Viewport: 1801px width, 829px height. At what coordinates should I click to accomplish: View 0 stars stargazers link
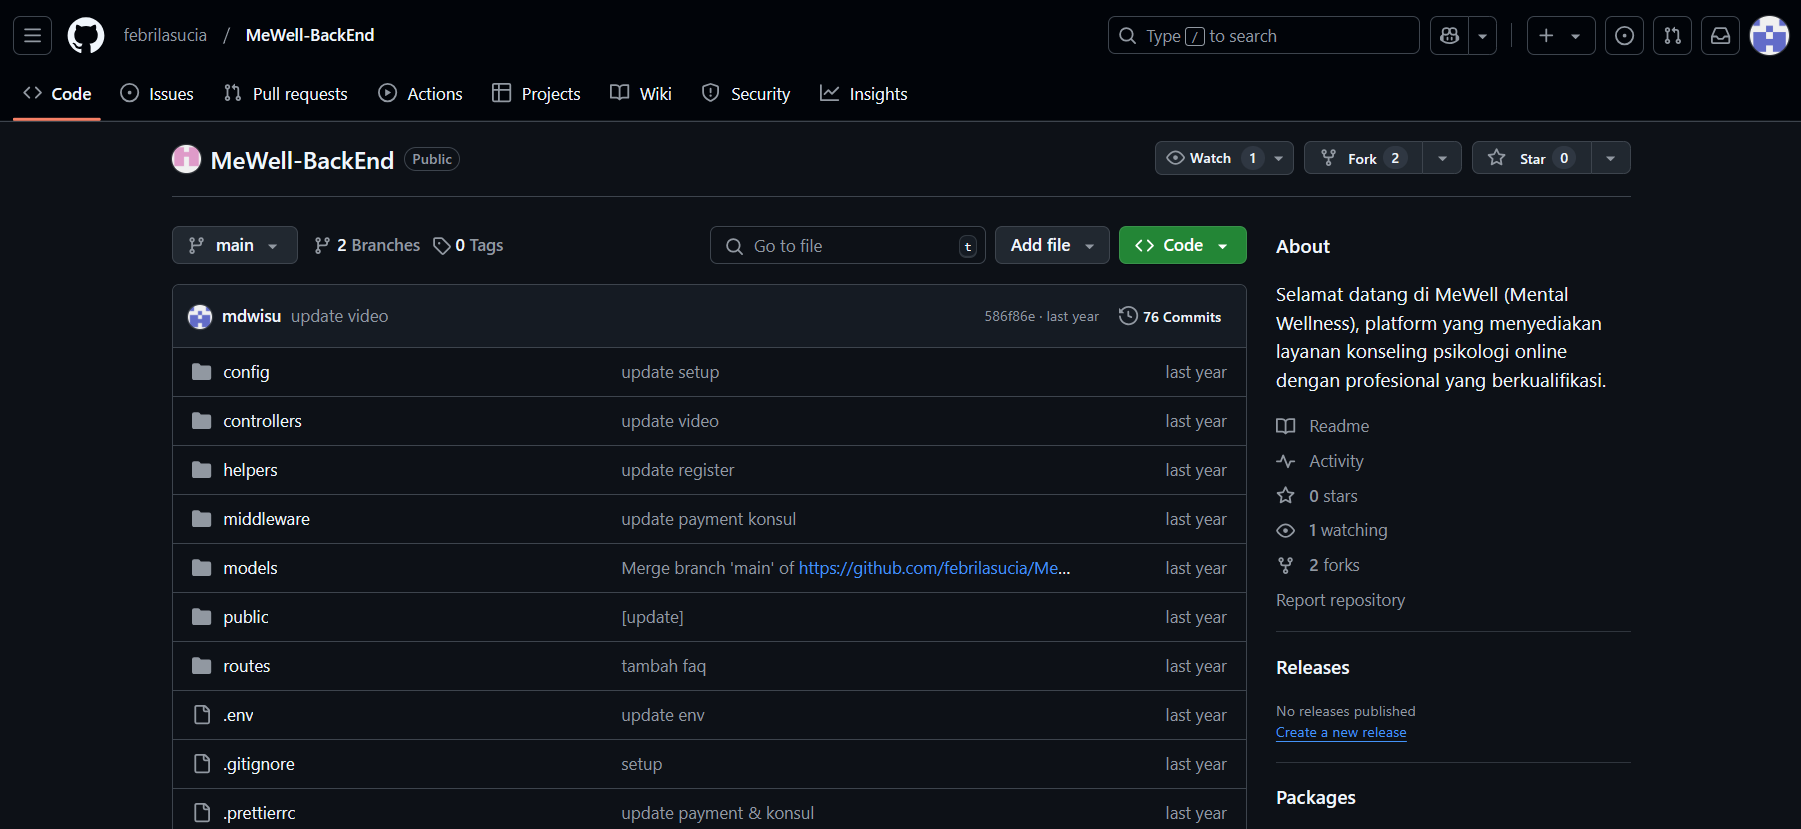pos(1317,496)
